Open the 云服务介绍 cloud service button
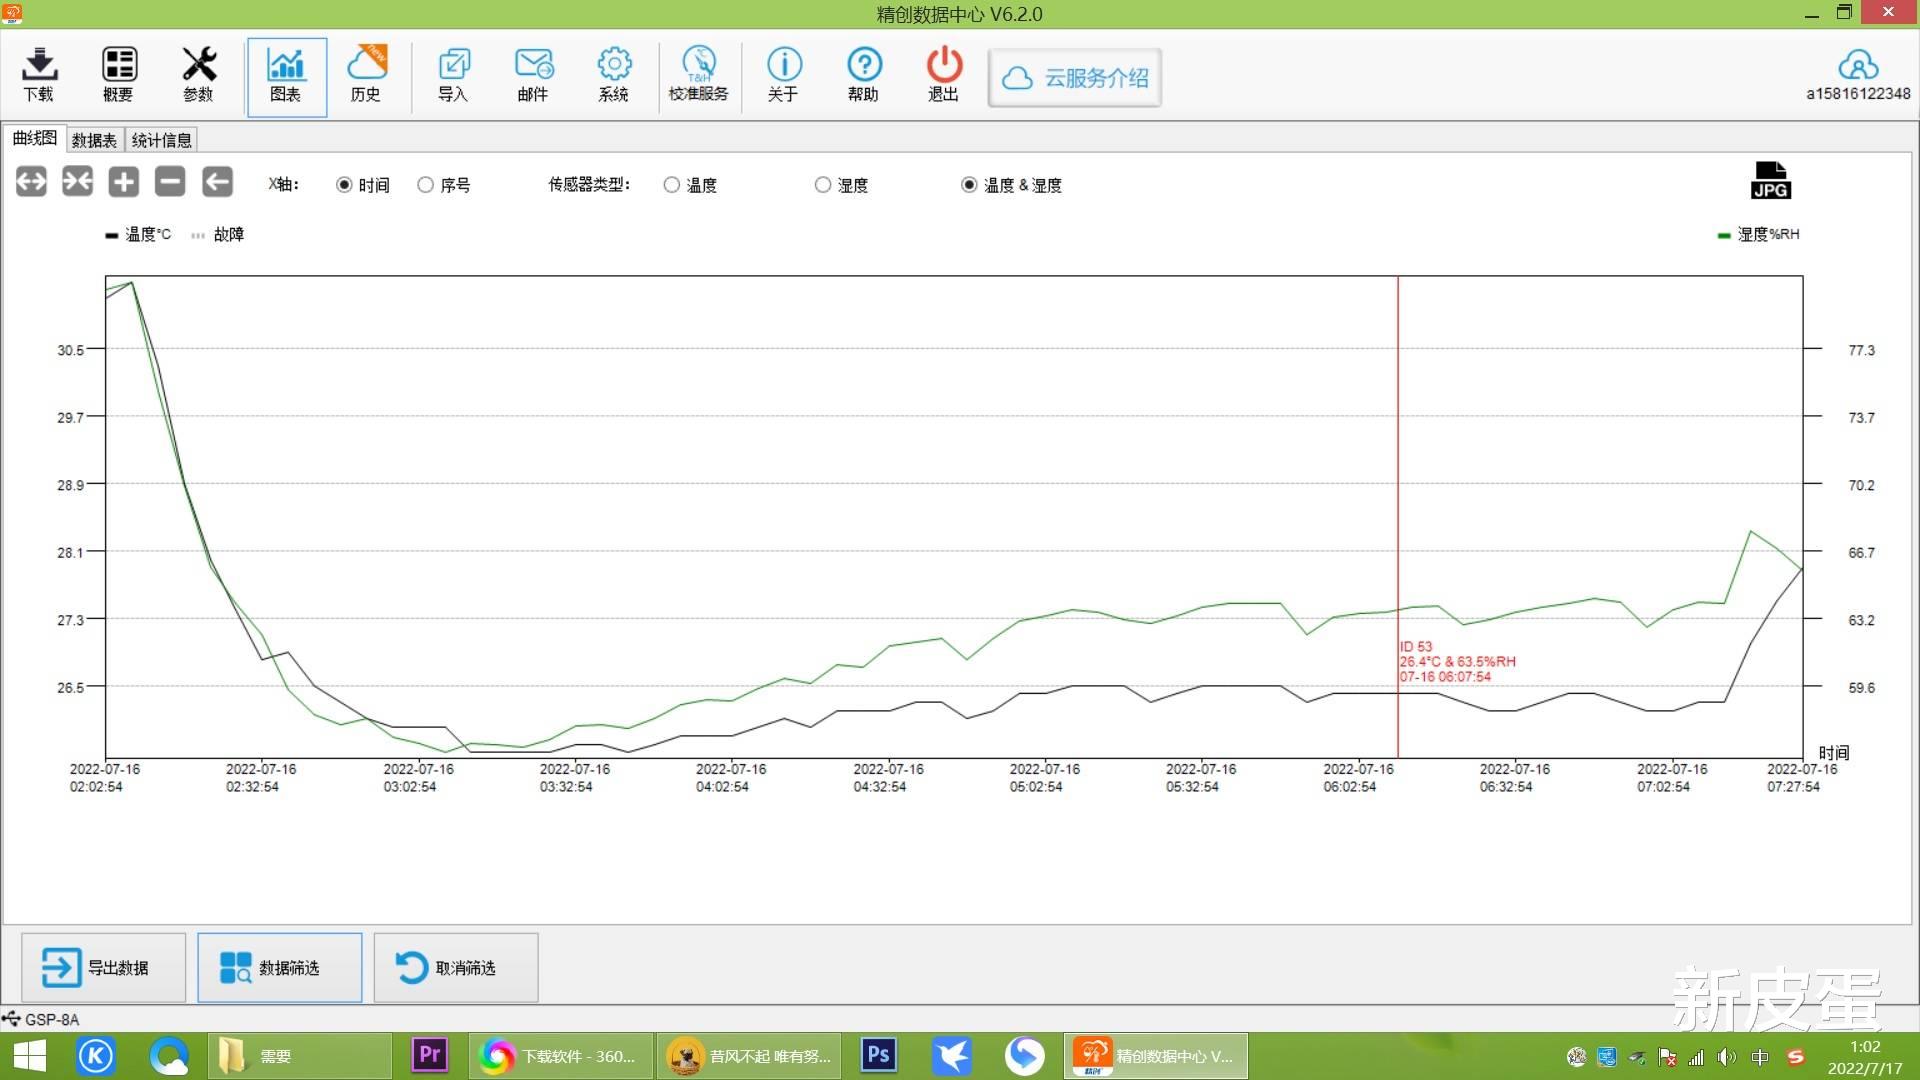The height and width of the screenshot is (1080, 1920). pos(1075,78)
